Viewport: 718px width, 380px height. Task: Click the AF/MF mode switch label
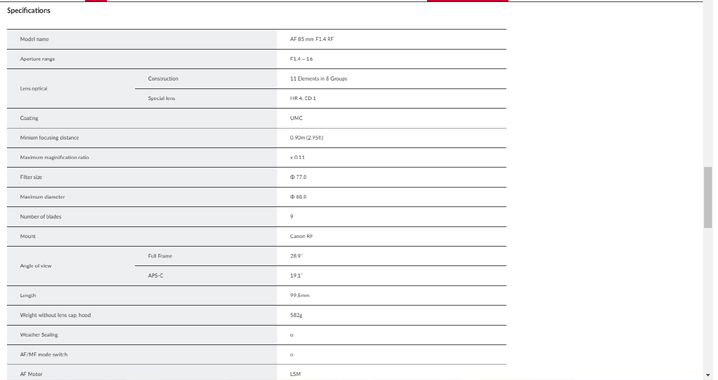pyautogui.click(x=44, y=354)
